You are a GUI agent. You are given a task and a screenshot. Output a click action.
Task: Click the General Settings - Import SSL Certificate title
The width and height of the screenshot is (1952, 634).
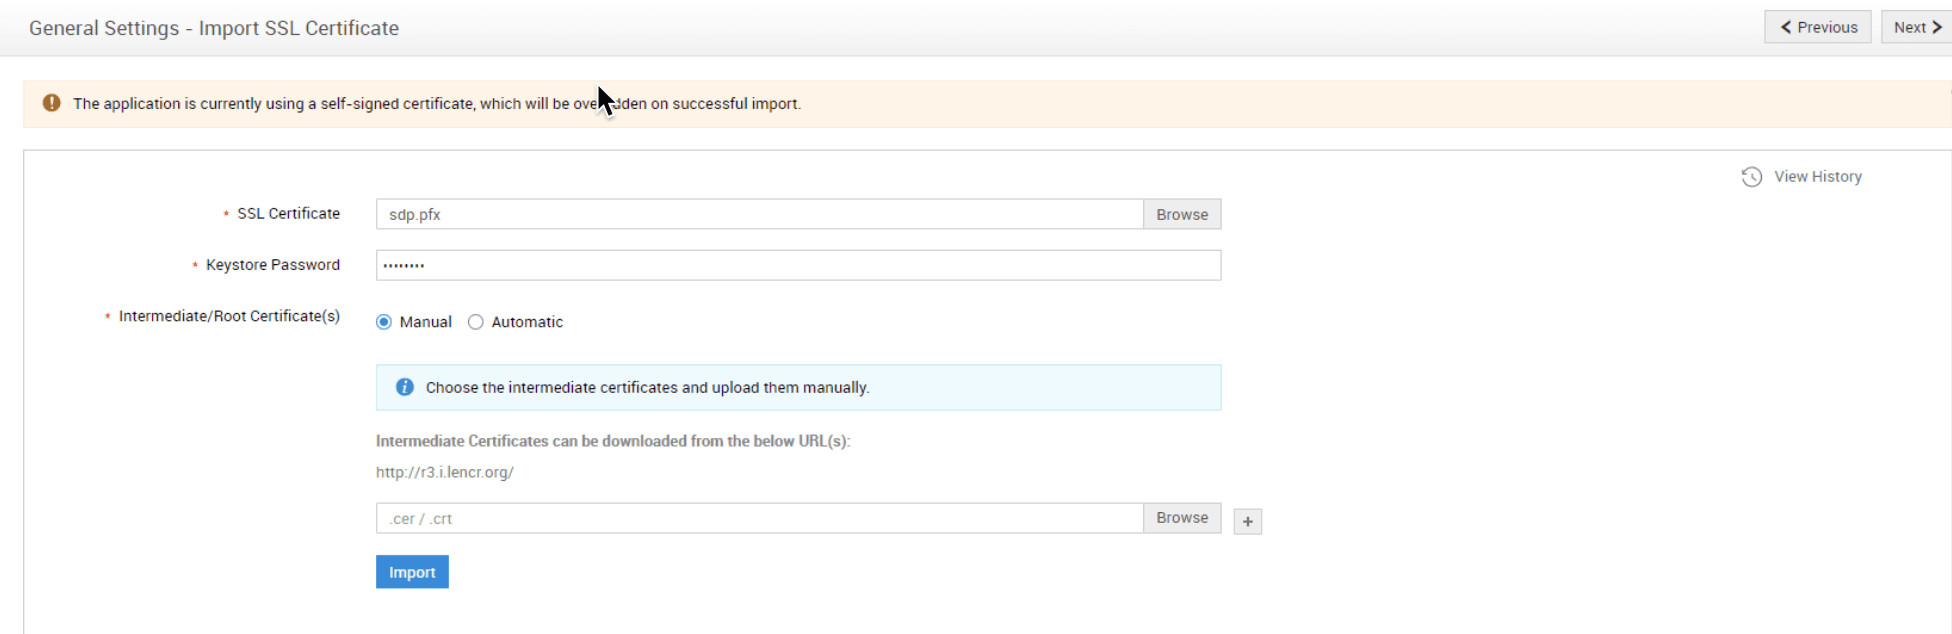click(214, 28)
